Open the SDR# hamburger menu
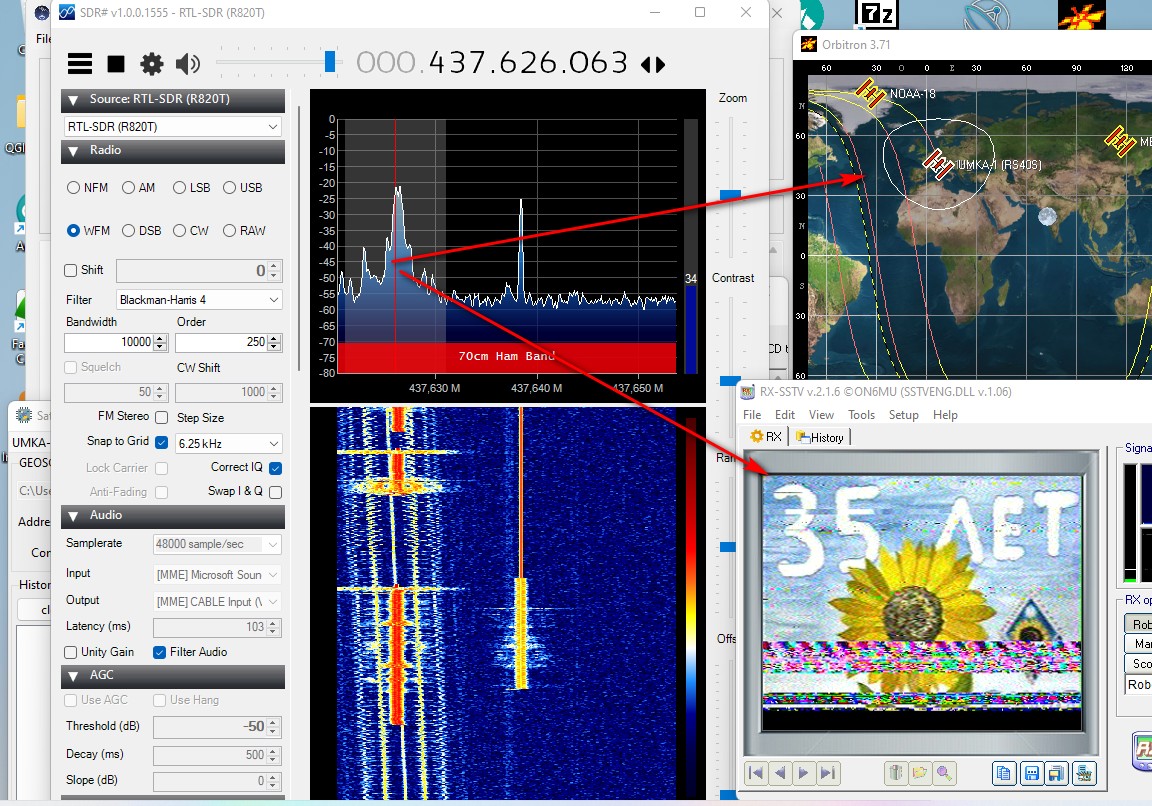Viewport: 1152px width, 806px height. tap(80, 64)
